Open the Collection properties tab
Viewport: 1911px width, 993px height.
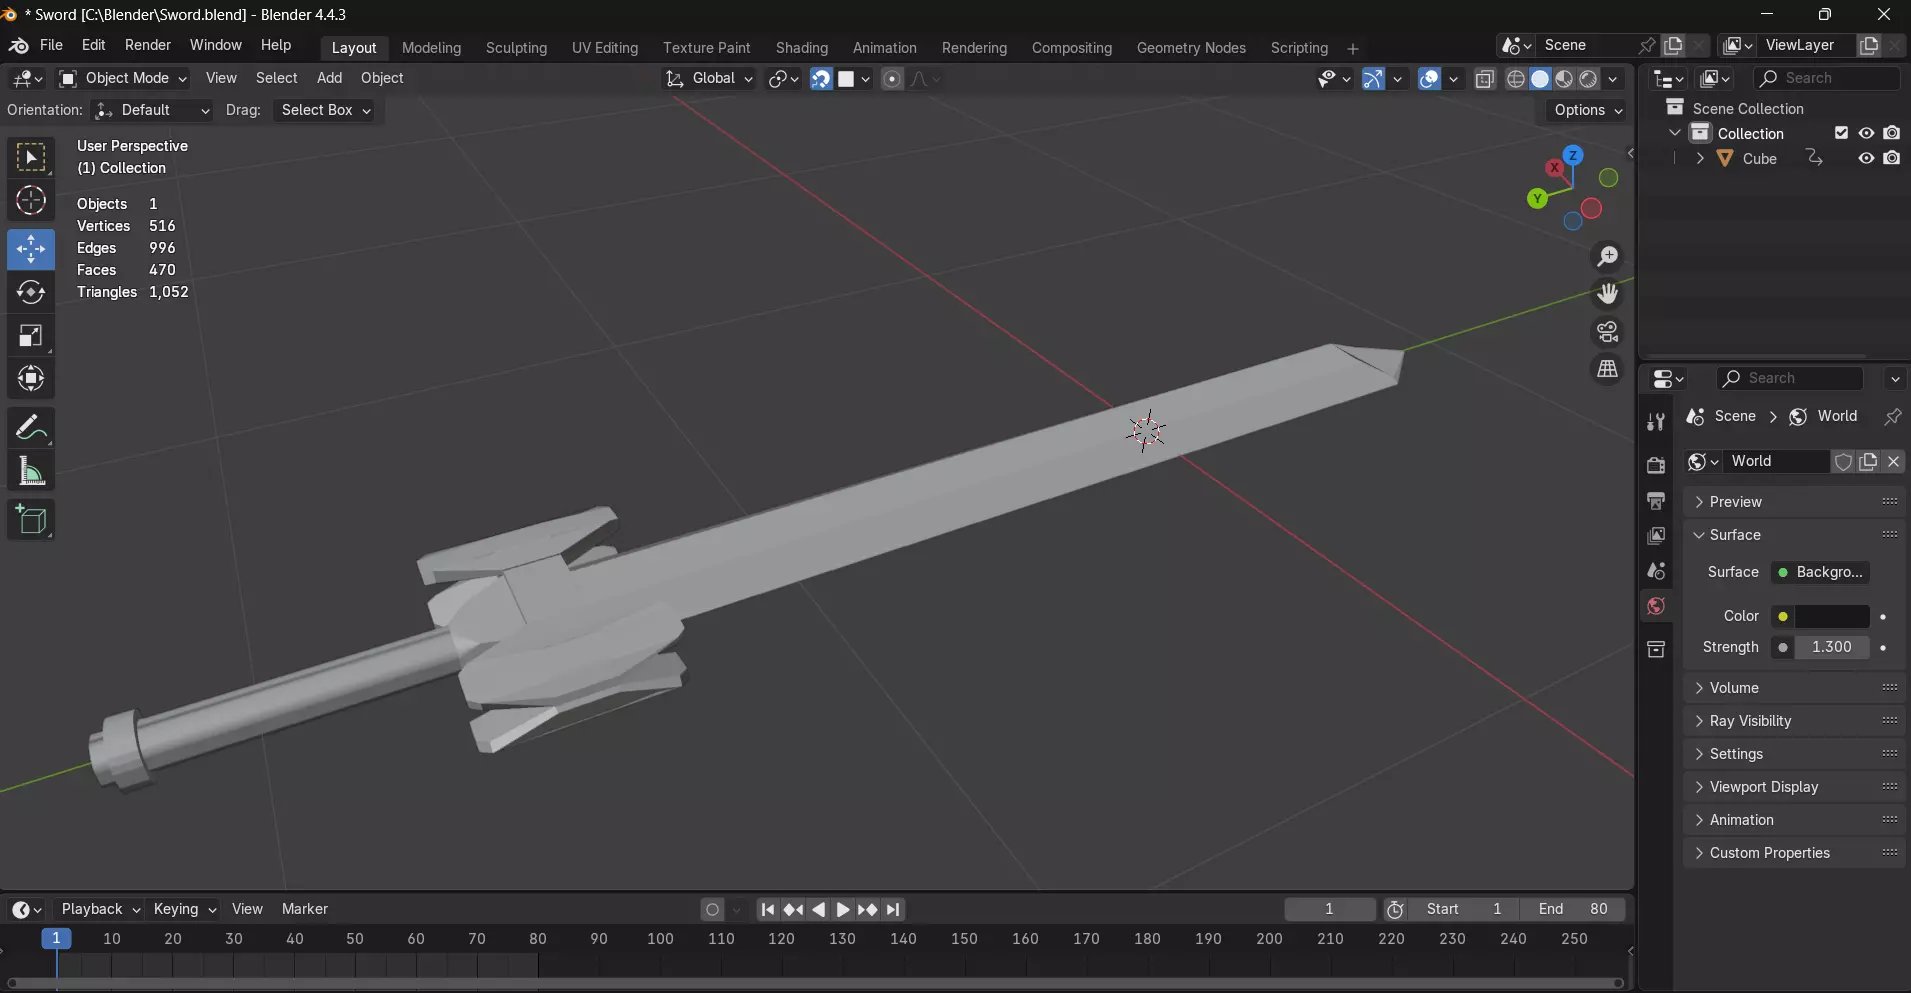[1656, 650]
